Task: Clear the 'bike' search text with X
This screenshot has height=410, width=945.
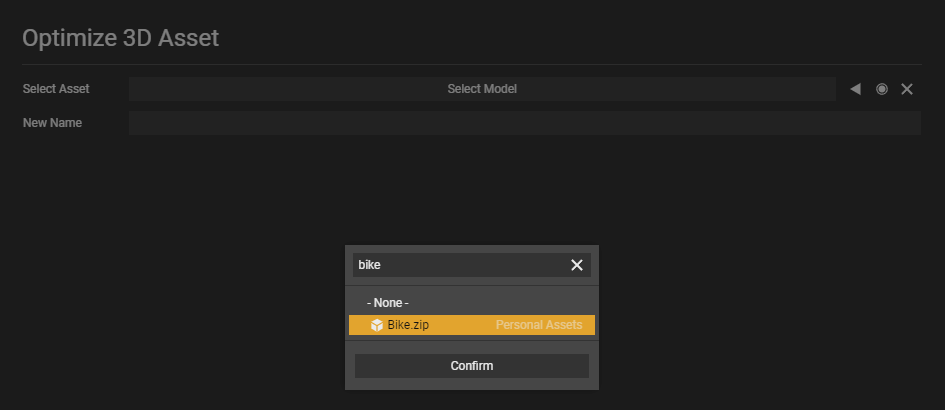Action: pos(577,265)
